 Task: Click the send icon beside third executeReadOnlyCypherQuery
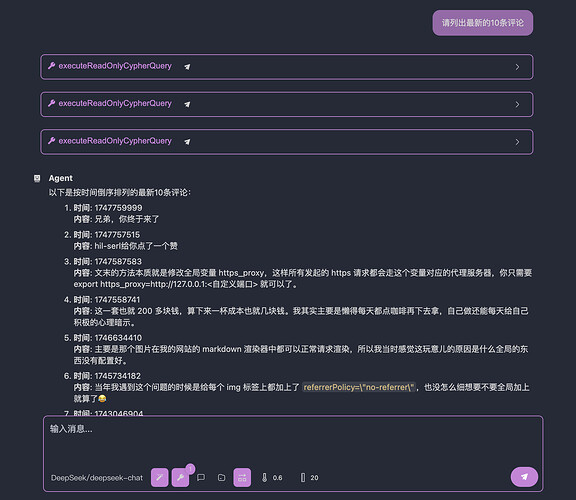point(187,142)
